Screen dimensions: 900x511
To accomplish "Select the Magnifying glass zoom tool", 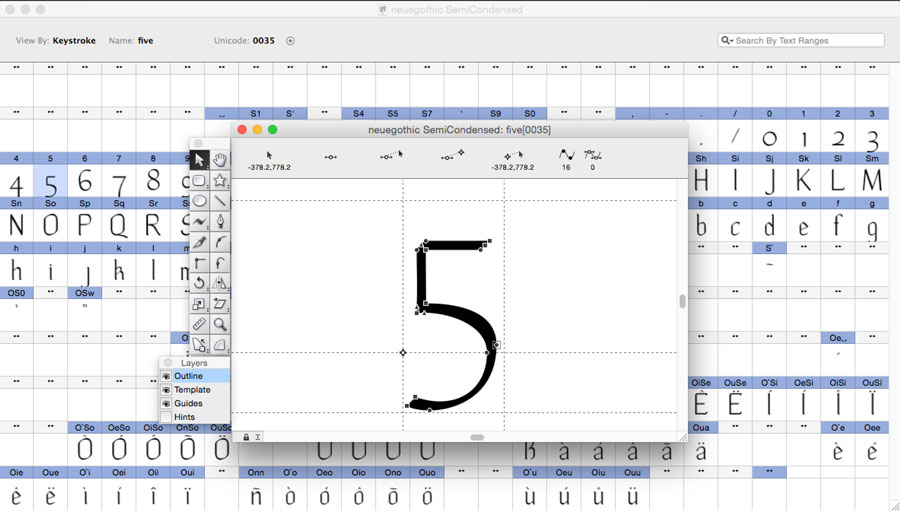I will [x=220, y=325].
